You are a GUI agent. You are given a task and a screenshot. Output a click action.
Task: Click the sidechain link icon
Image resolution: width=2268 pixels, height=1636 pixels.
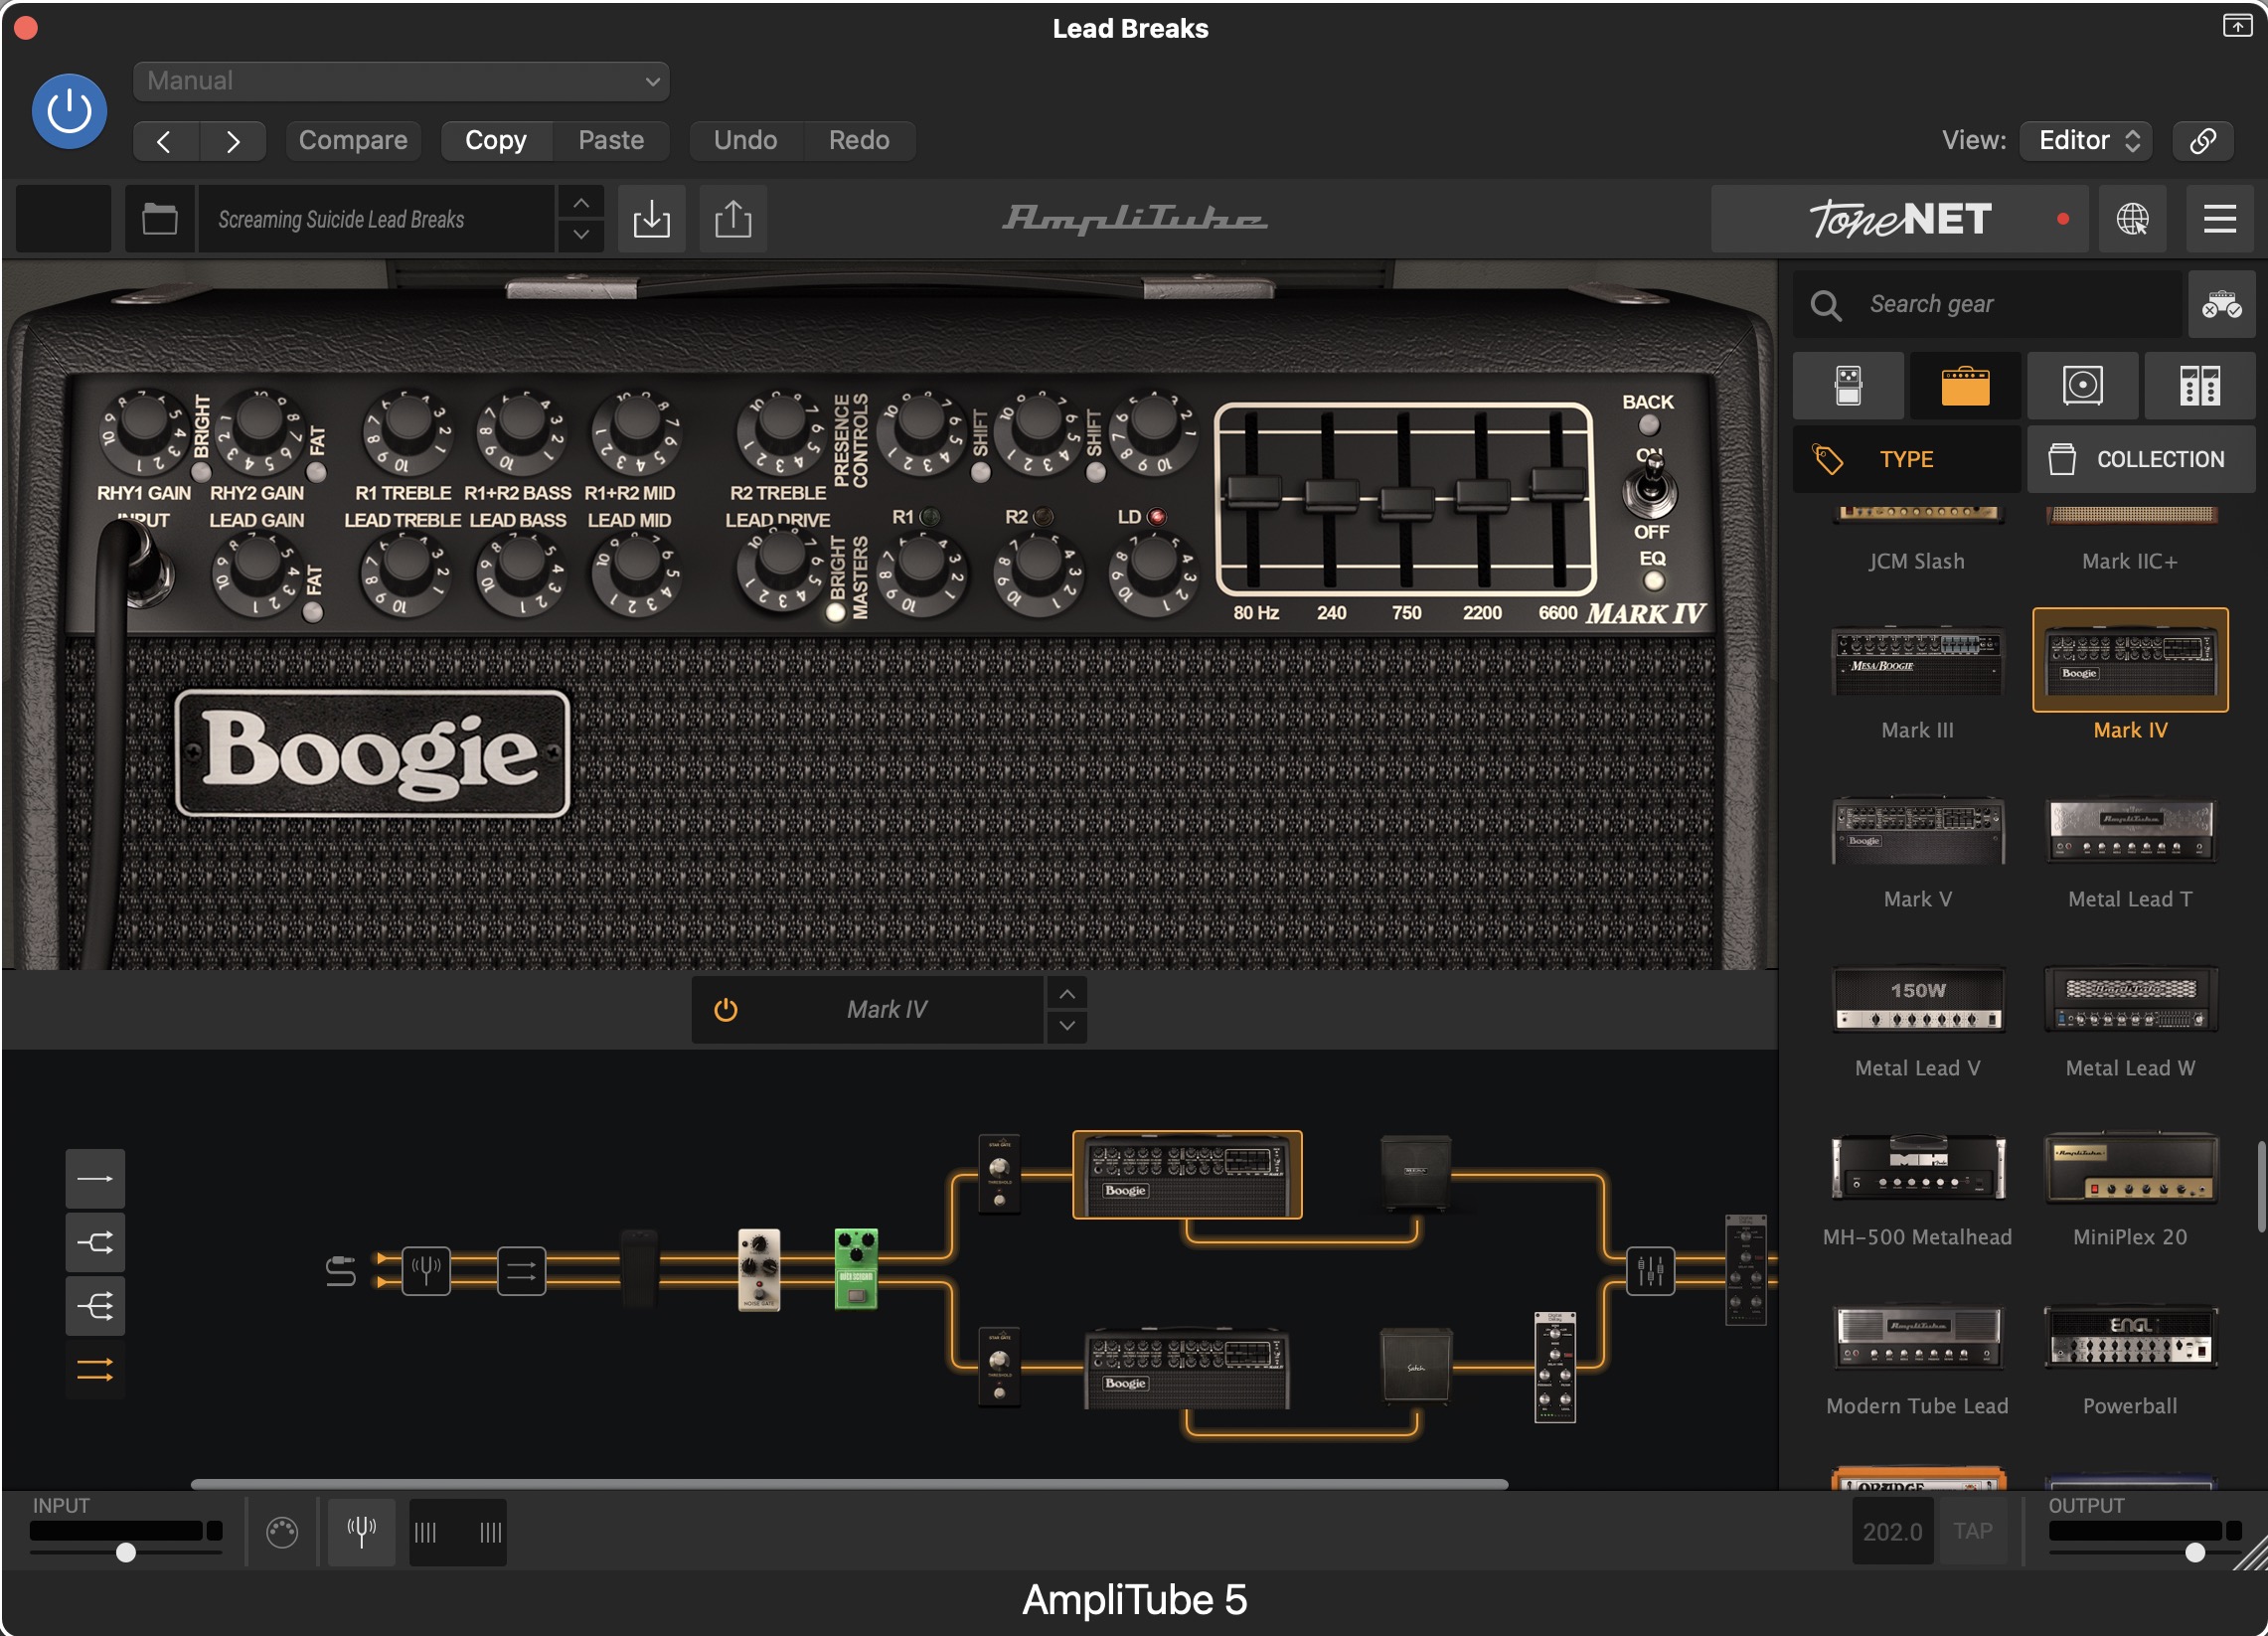click(2203, 141)
